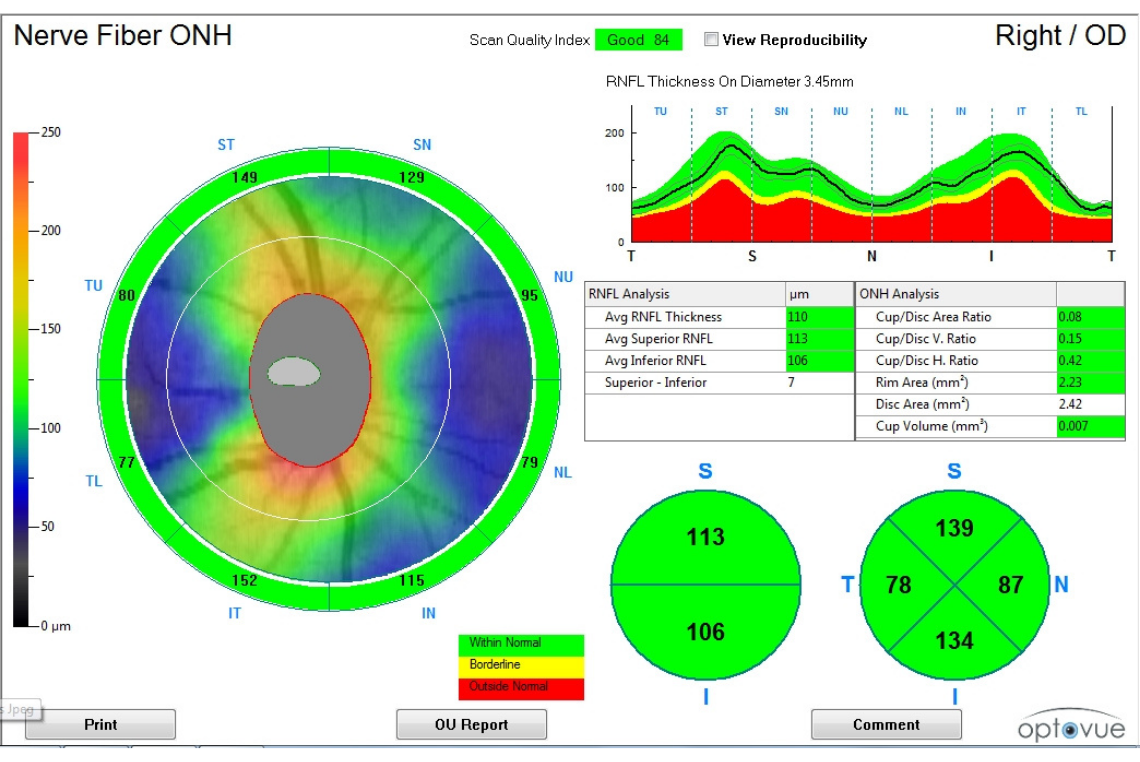Click the Cup/Disc Area Ratio value 0.08

coord(1091,317)
